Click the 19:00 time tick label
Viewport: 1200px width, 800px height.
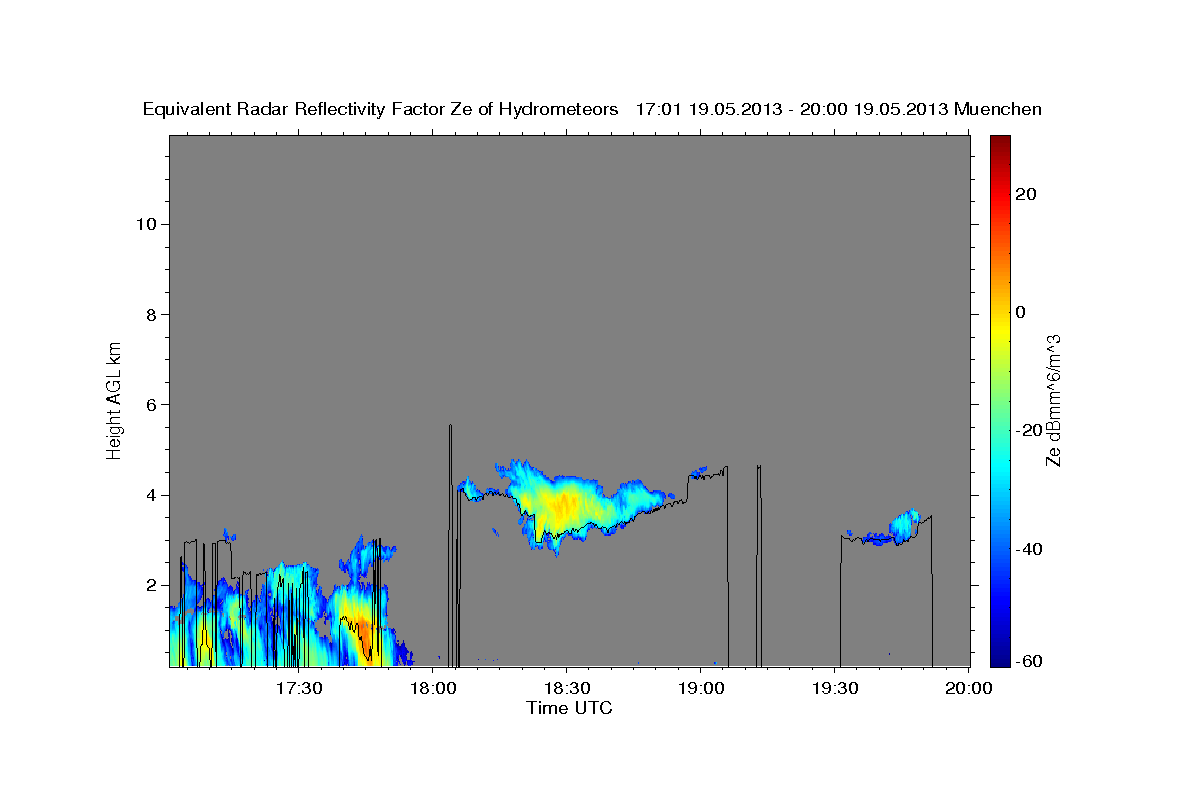[x=701, y=688]
